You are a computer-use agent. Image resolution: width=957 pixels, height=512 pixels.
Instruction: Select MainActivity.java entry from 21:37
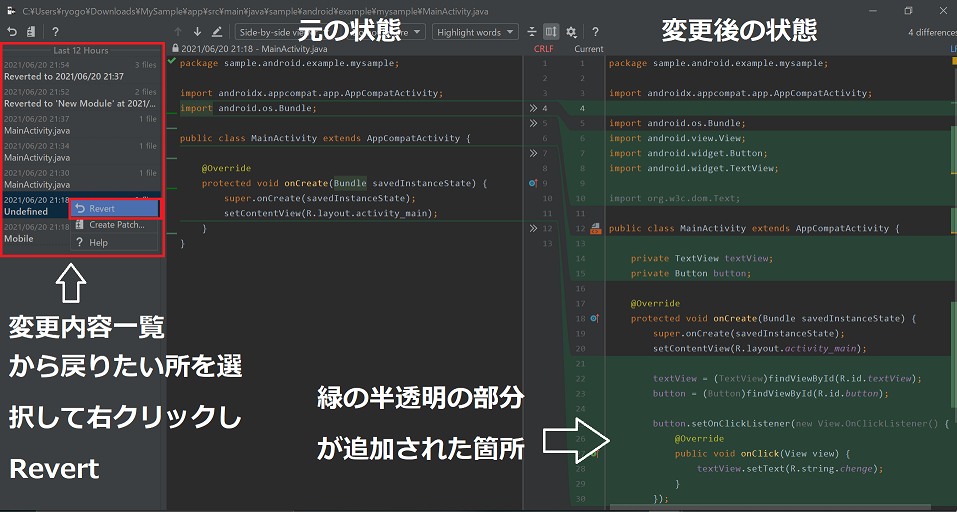(x=81, y=124)
